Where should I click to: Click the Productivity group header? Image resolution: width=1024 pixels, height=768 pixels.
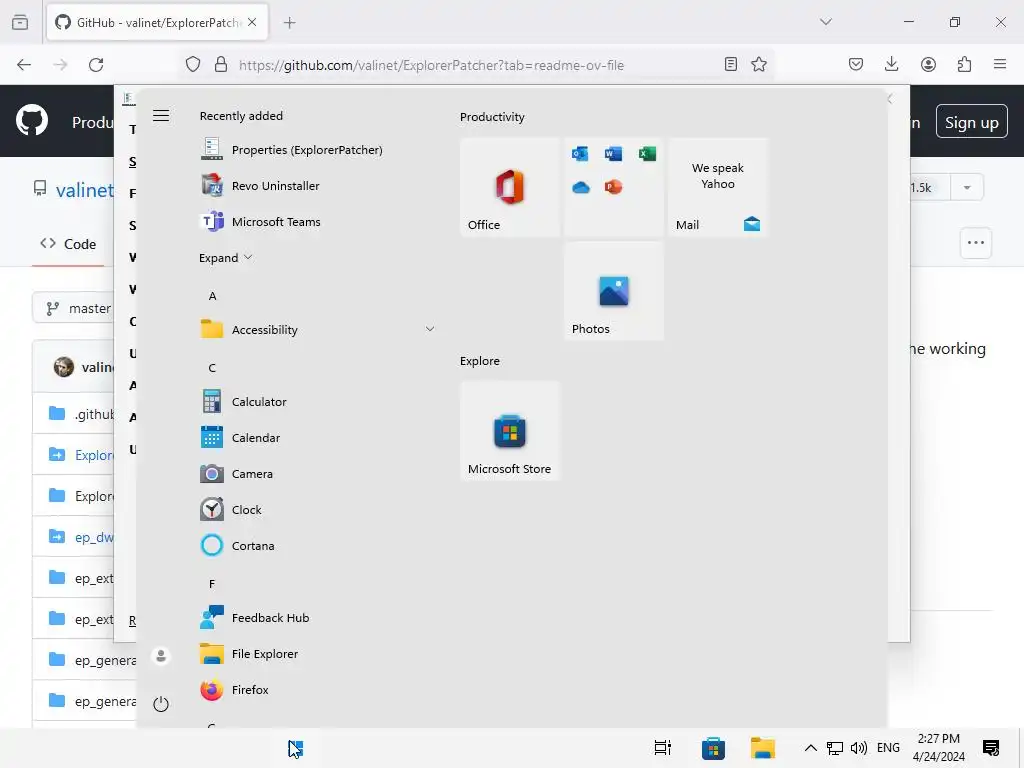pos(492,117)
